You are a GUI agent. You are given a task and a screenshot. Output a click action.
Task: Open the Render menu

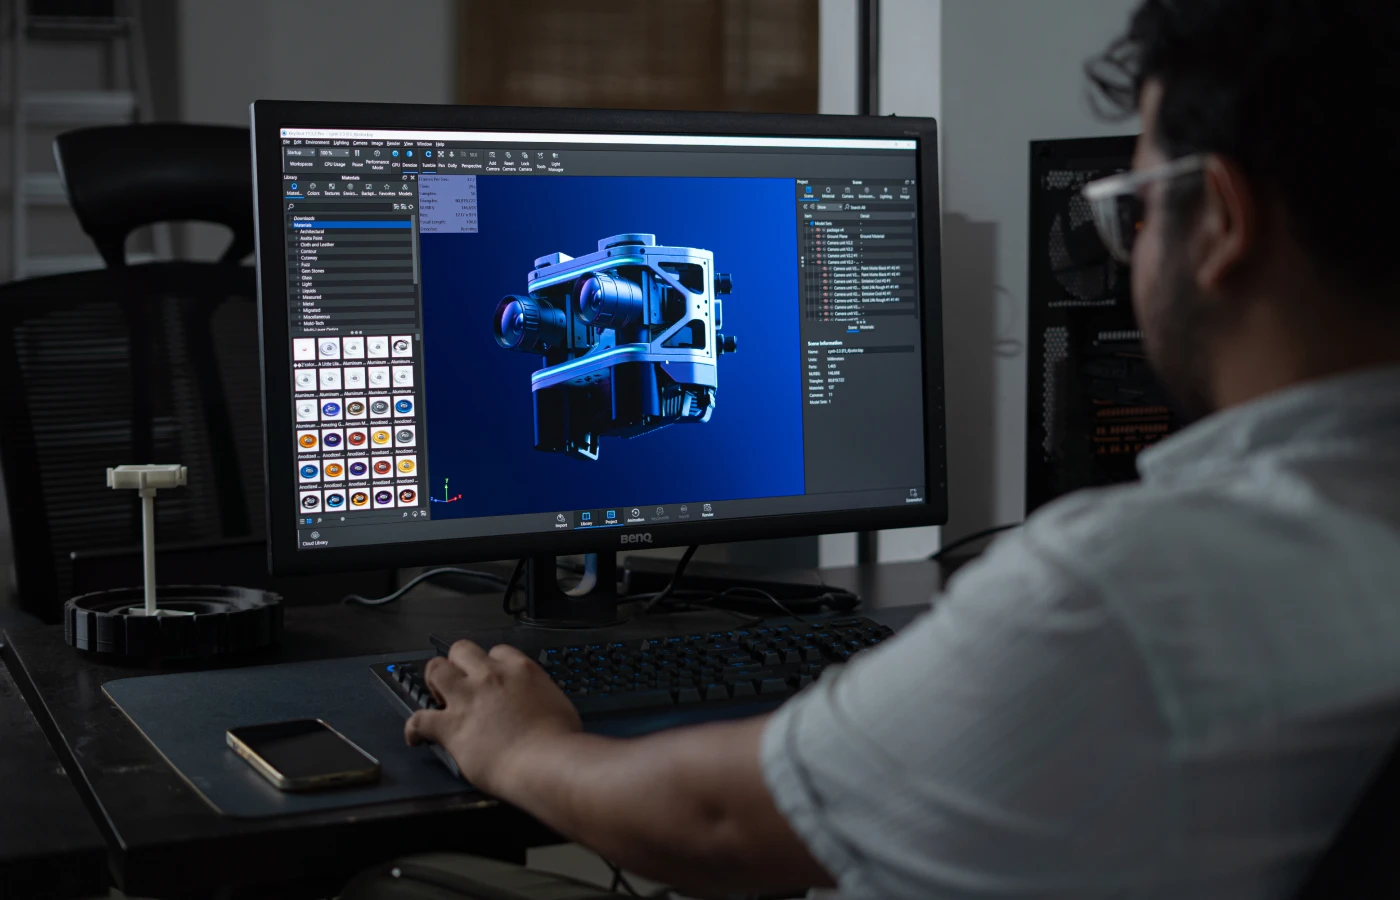tap(393, 143)
